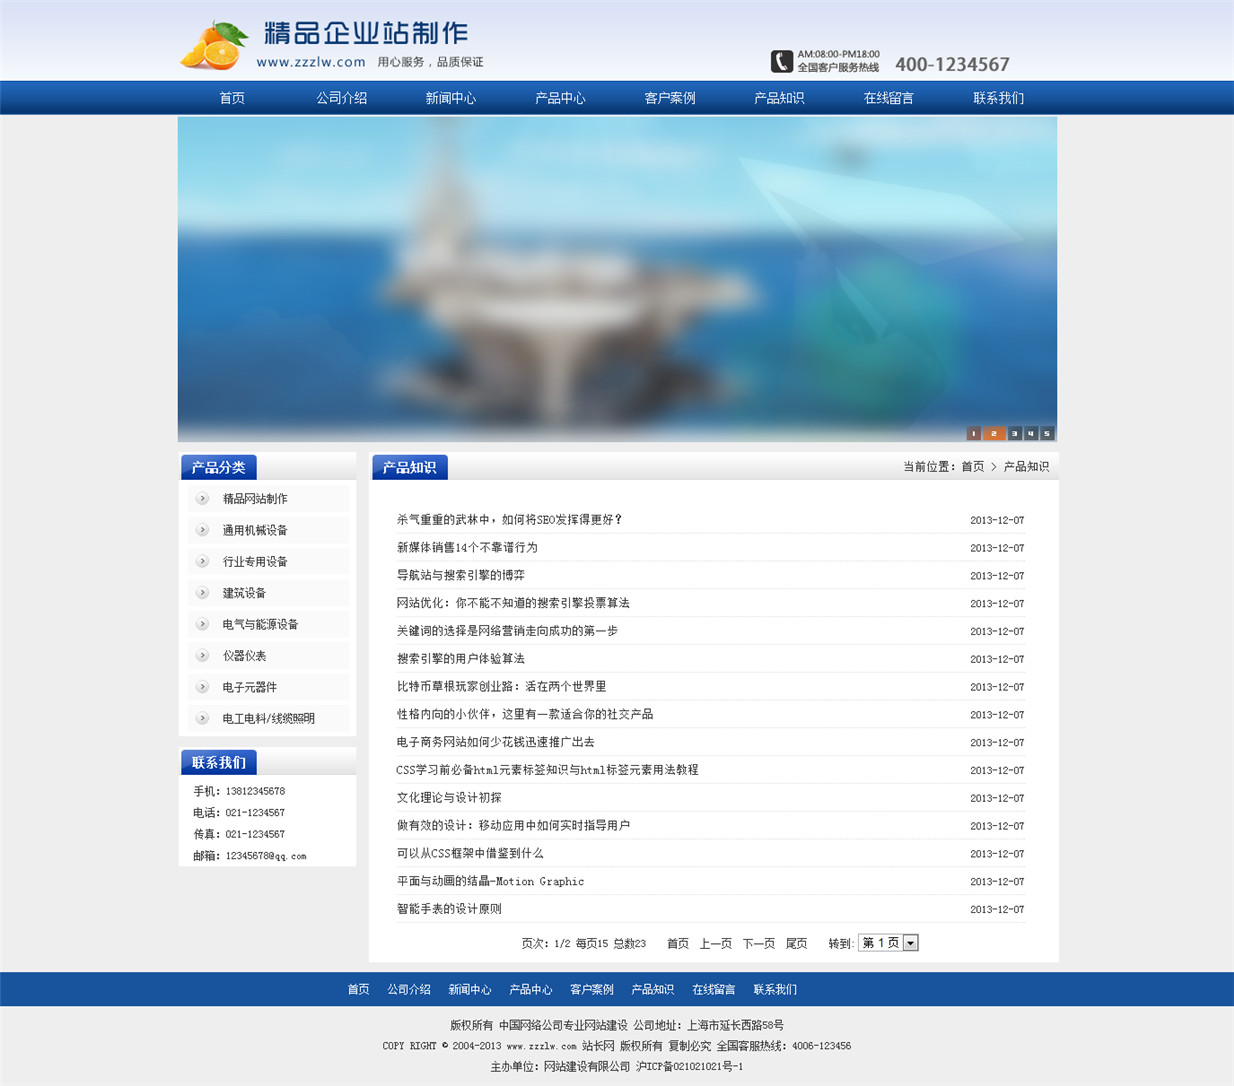This screenshot has height=1086, width=1234.
Task: Click 站长网 link in footer copyright
Action: click(x=598, y=1046)
